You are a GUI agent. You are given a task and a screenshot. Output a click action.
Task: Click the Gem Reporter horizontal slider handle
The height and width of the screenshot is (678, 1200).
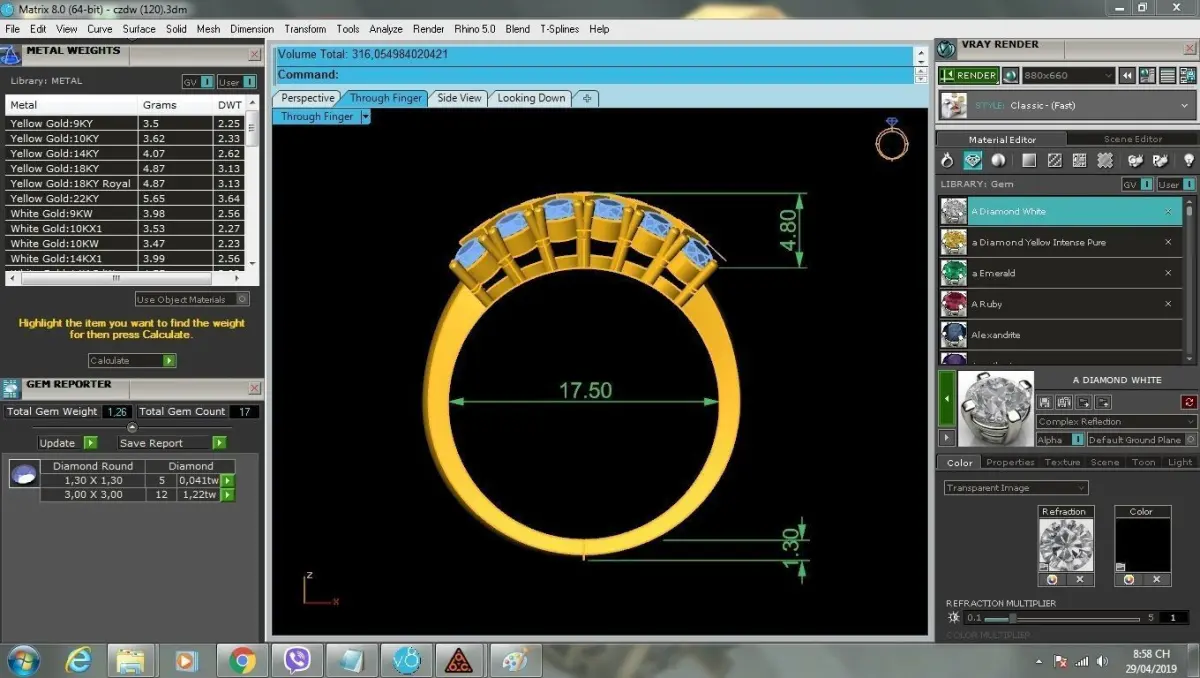pyautogui.click(x=132, y=428)
